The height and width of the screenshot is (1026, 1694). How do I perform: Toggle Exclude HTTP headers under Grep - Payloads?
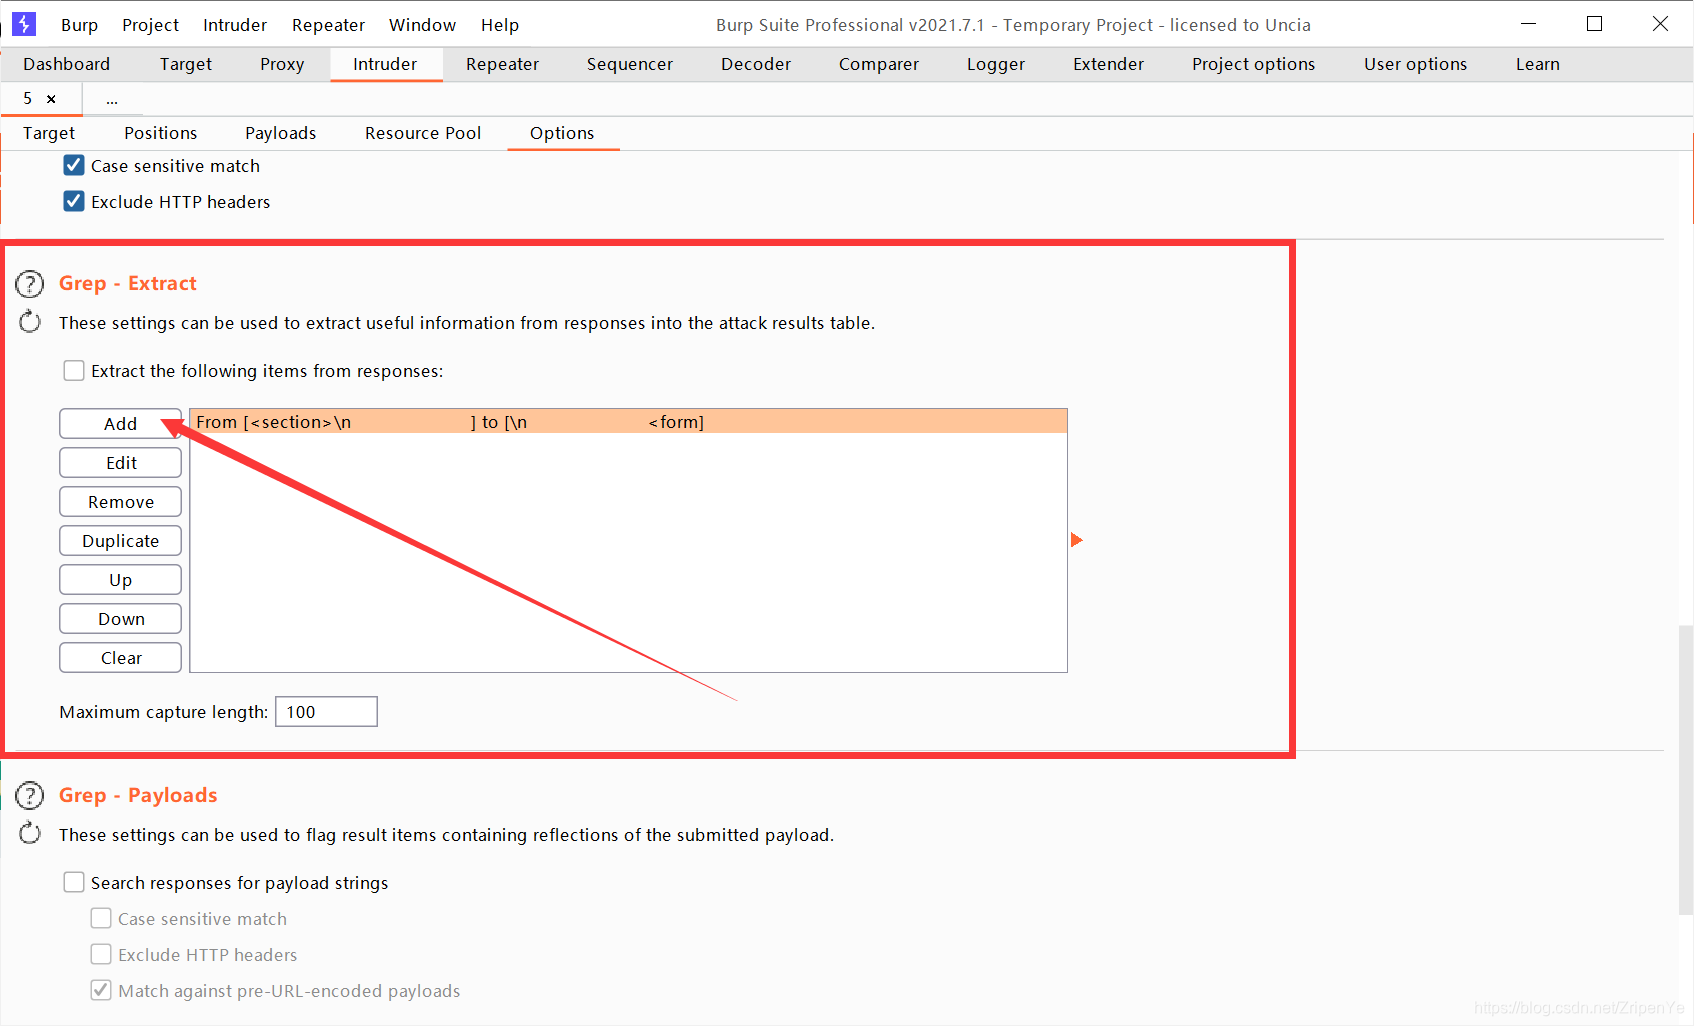[101, 954]
